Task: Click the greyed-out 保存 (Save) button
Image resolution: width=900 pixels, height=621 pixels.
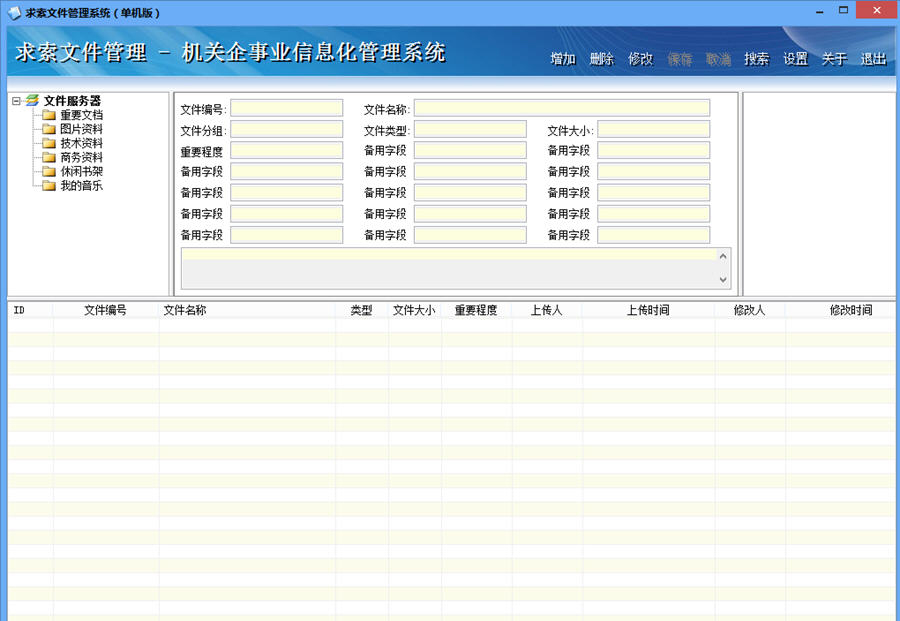Action: coord(679,59)
